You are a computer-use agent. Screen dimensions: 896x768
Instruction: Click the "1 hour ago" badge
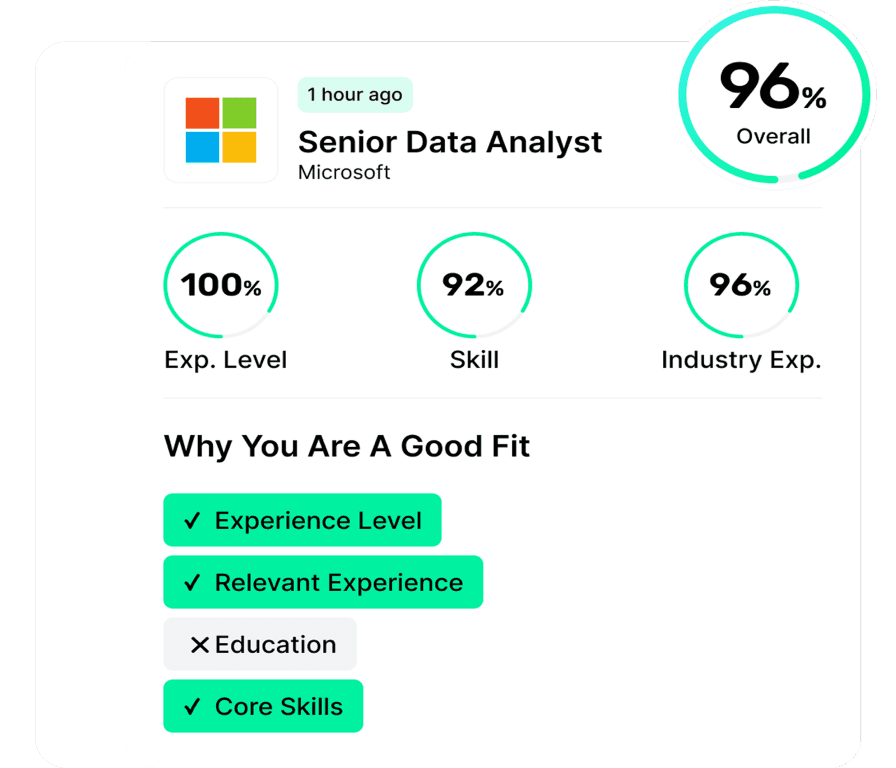(355, 95)
